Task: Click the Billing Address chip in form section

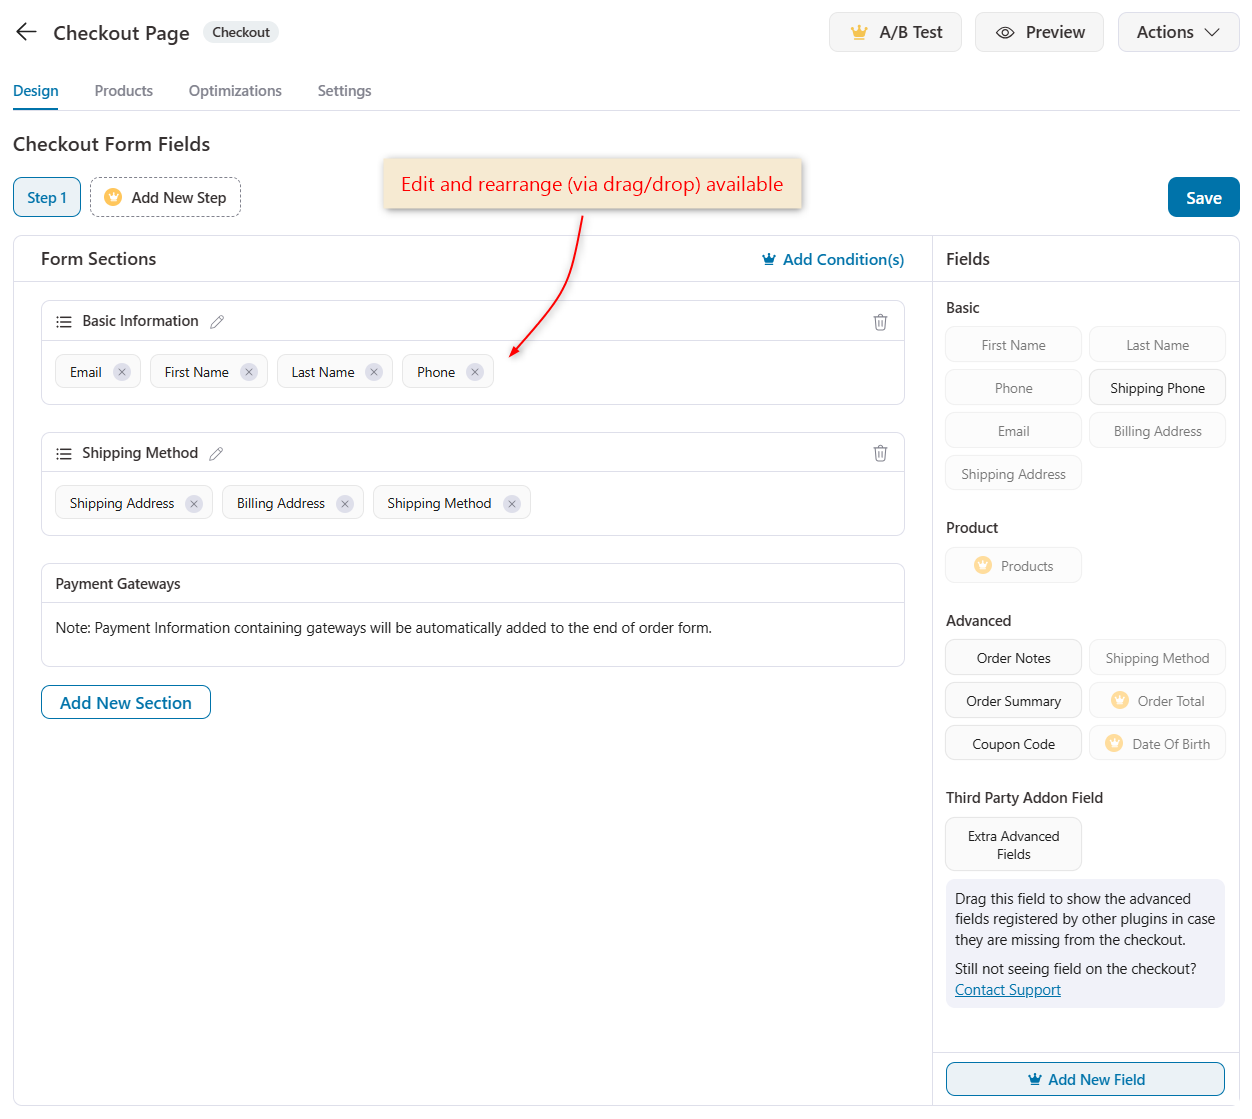Action: tap(293, 503)
